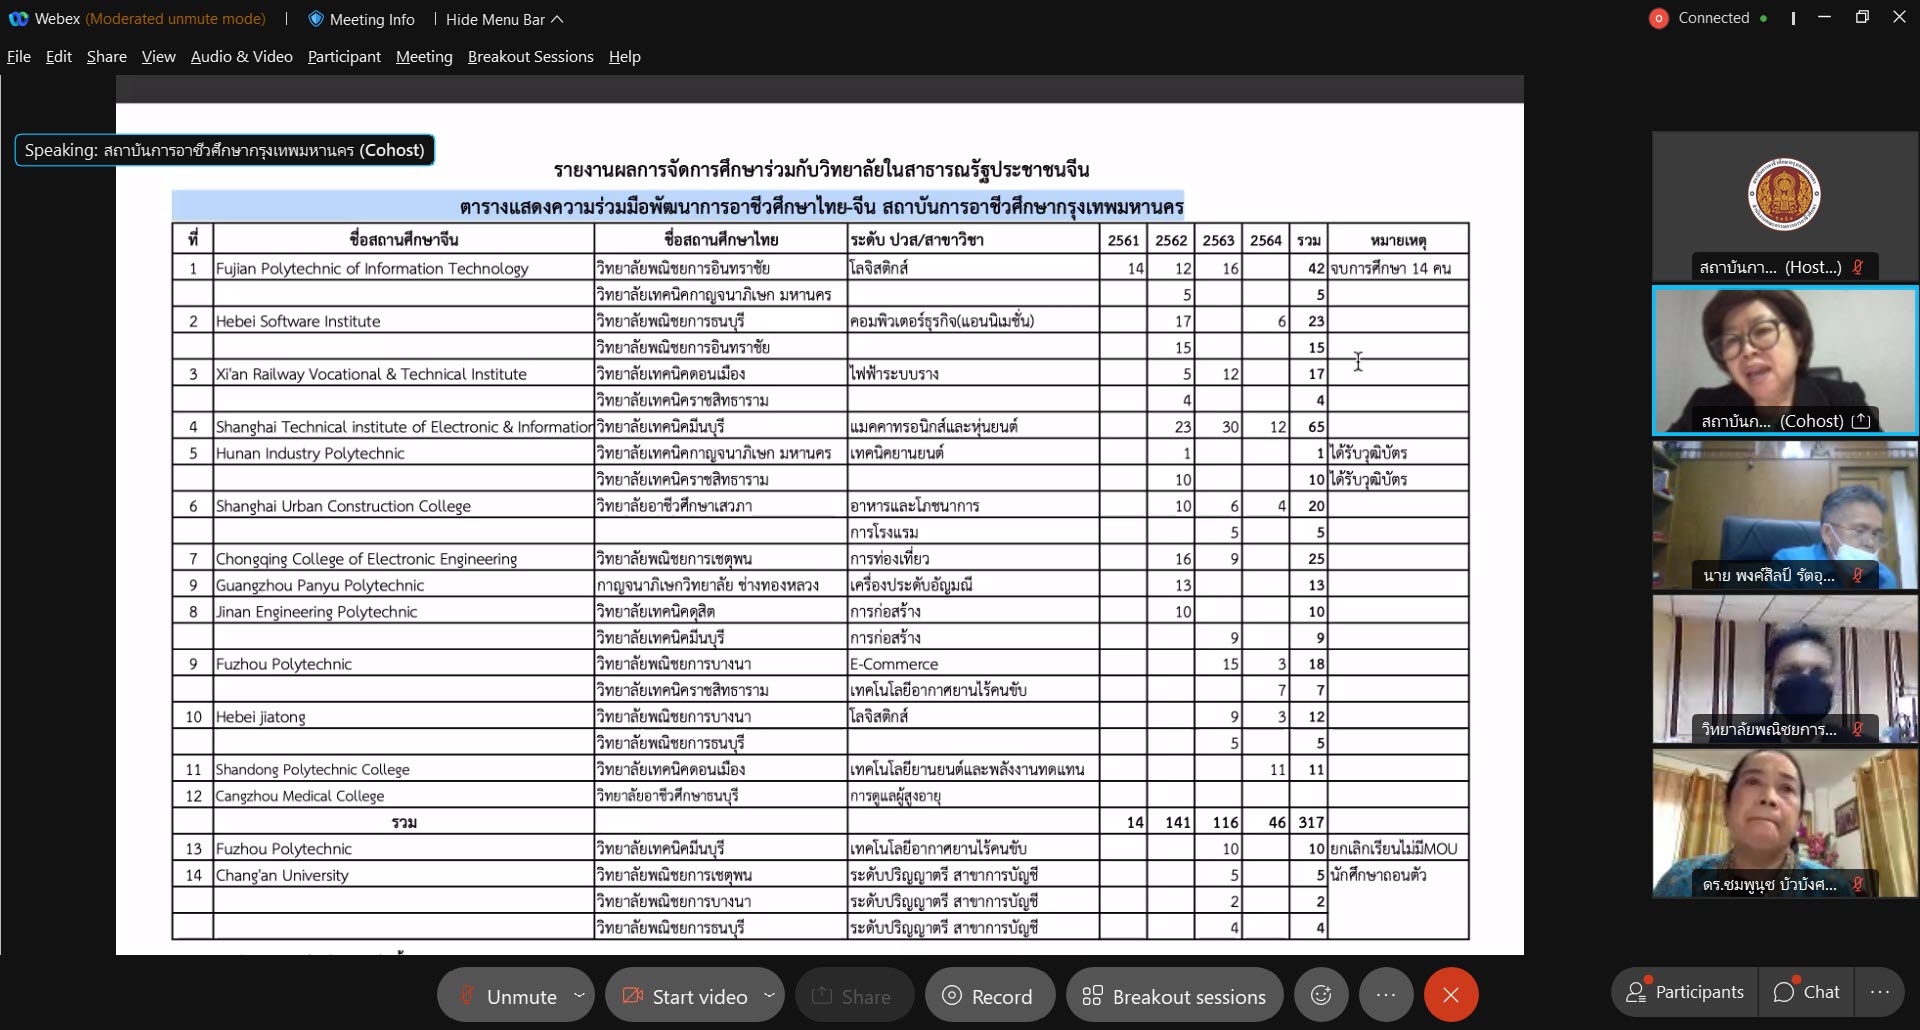The image size is (1920, 1030).
Task: Click 'Hebei Software Institute' table cell
Action: (404, 321)
